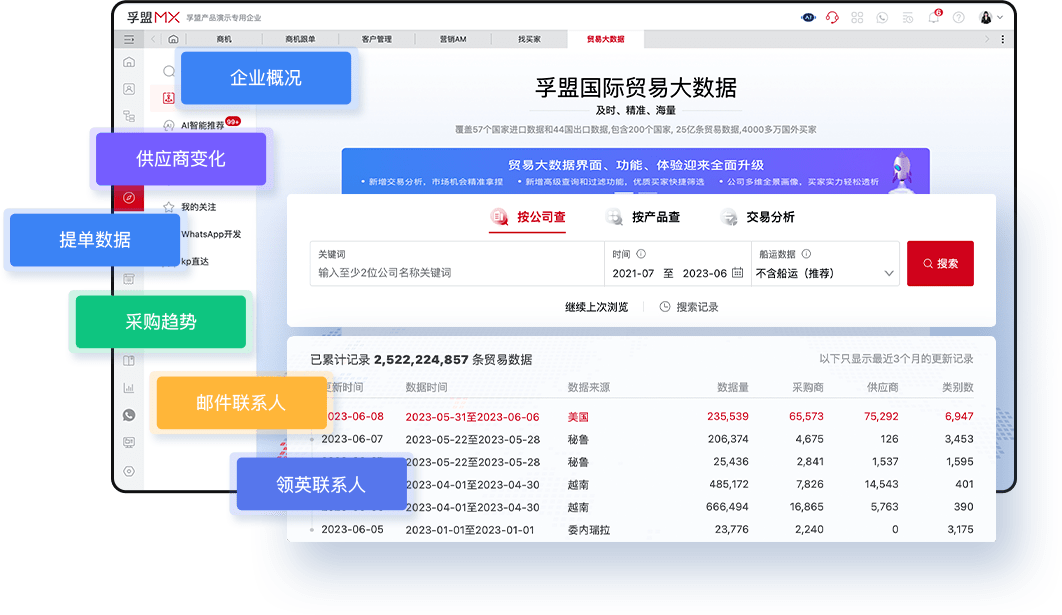Image resolution: width=1062 pixels, height=615 pixels.
Task: Open the help question mark icon
Action: tap(959, 17)
